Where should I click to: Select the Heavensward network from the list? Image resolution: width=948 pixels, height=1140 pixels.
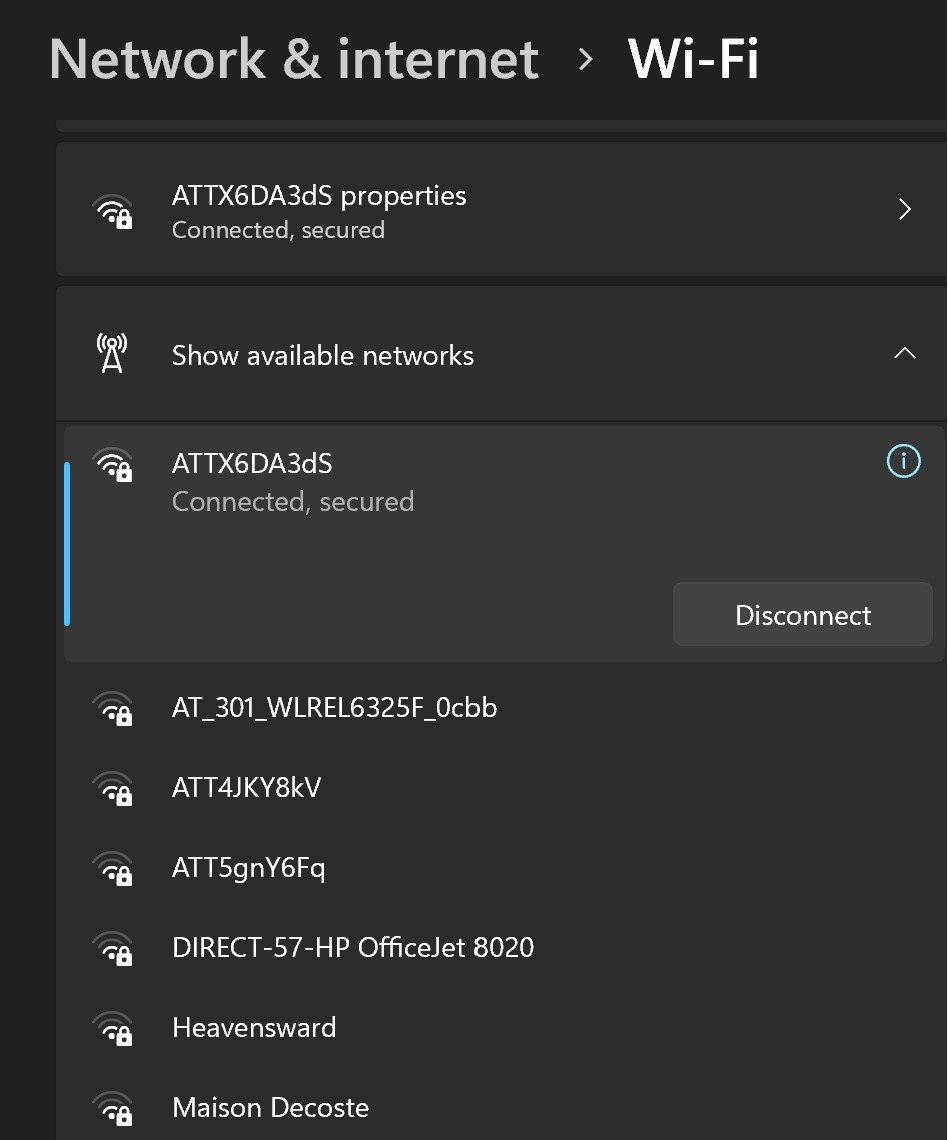254,1027
